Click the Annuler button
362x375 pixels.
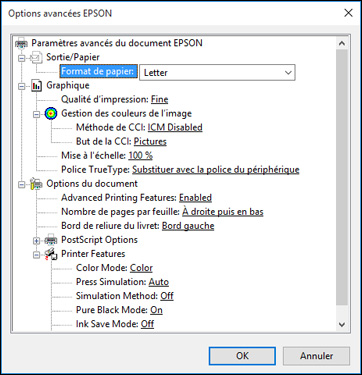[316, 356]
